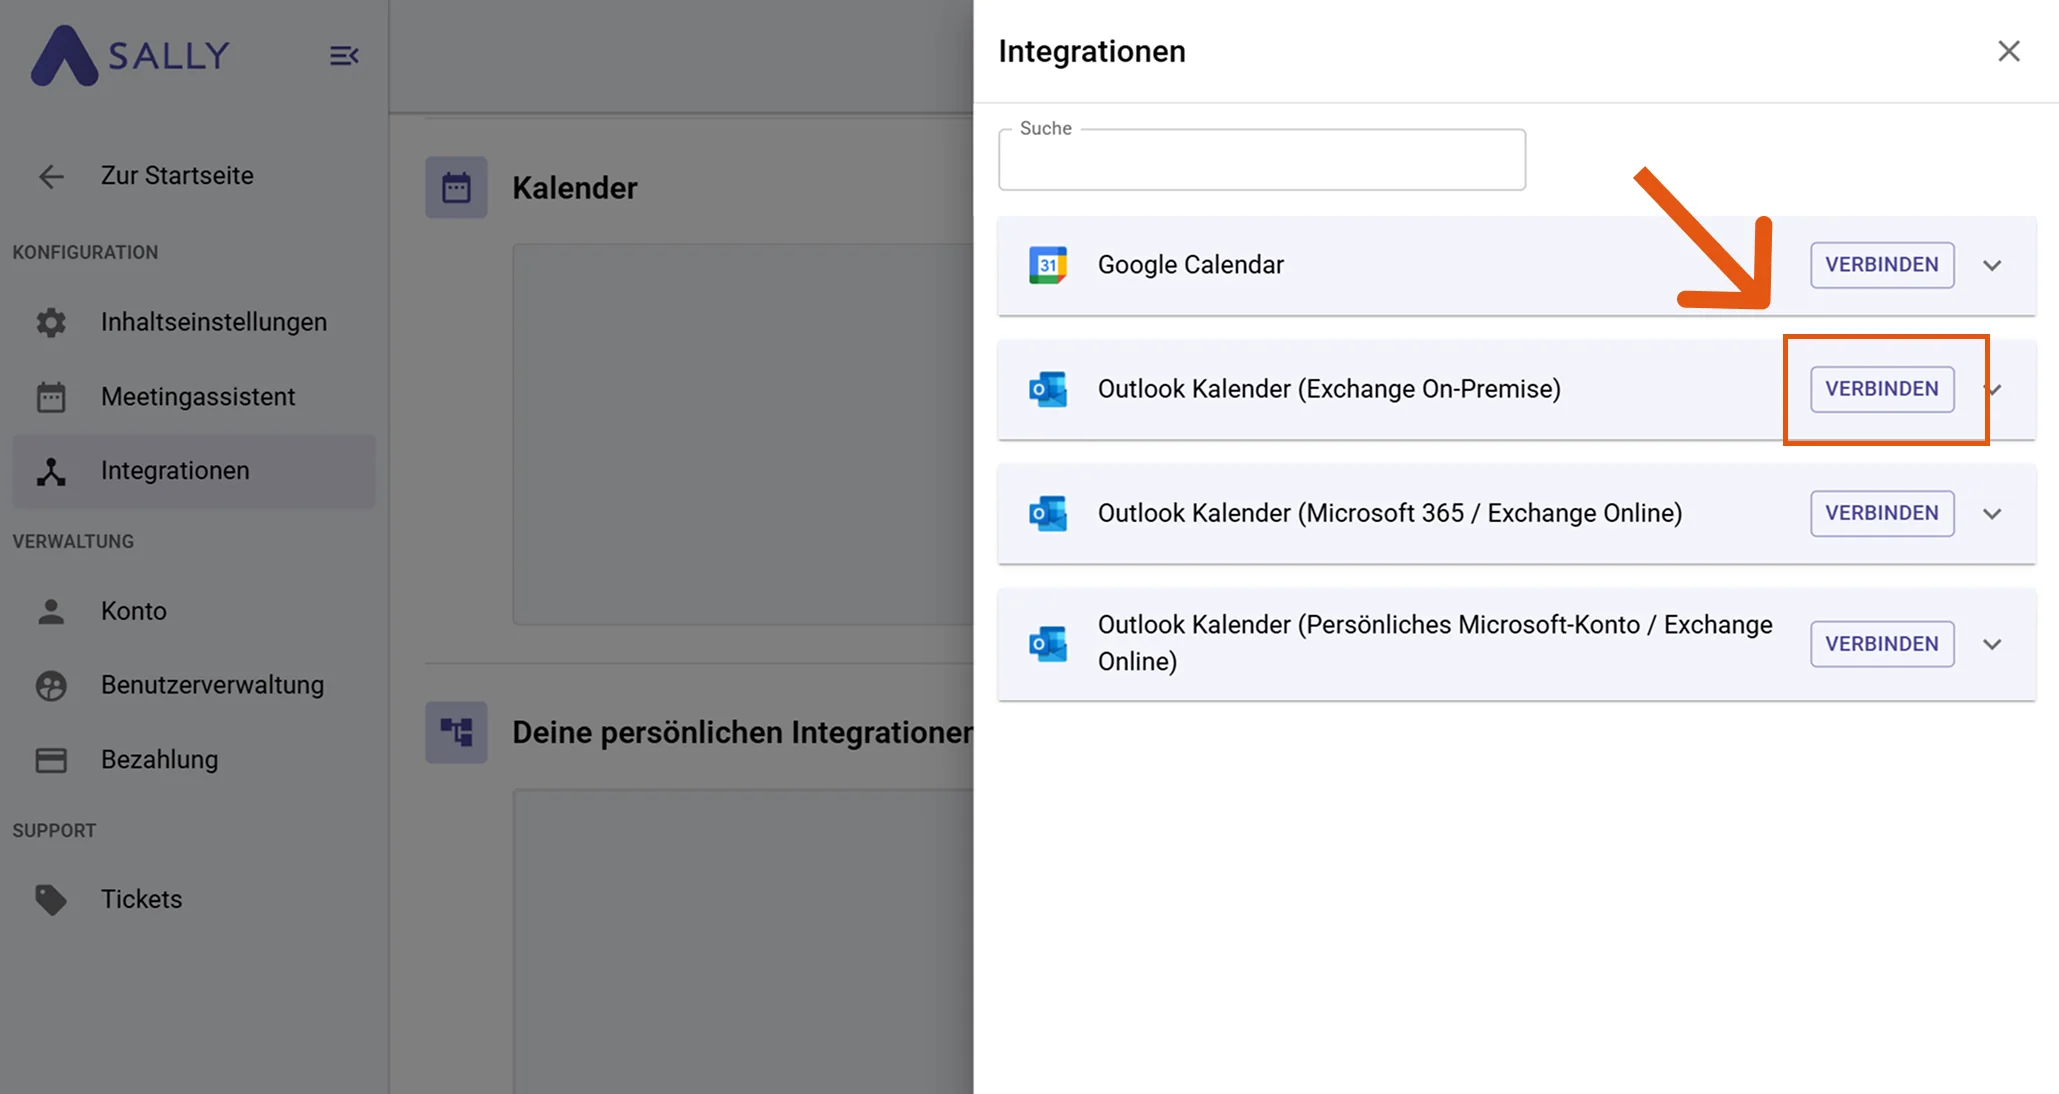
Task: Collapse the sidebar with the menu icon
Action: 344,56
